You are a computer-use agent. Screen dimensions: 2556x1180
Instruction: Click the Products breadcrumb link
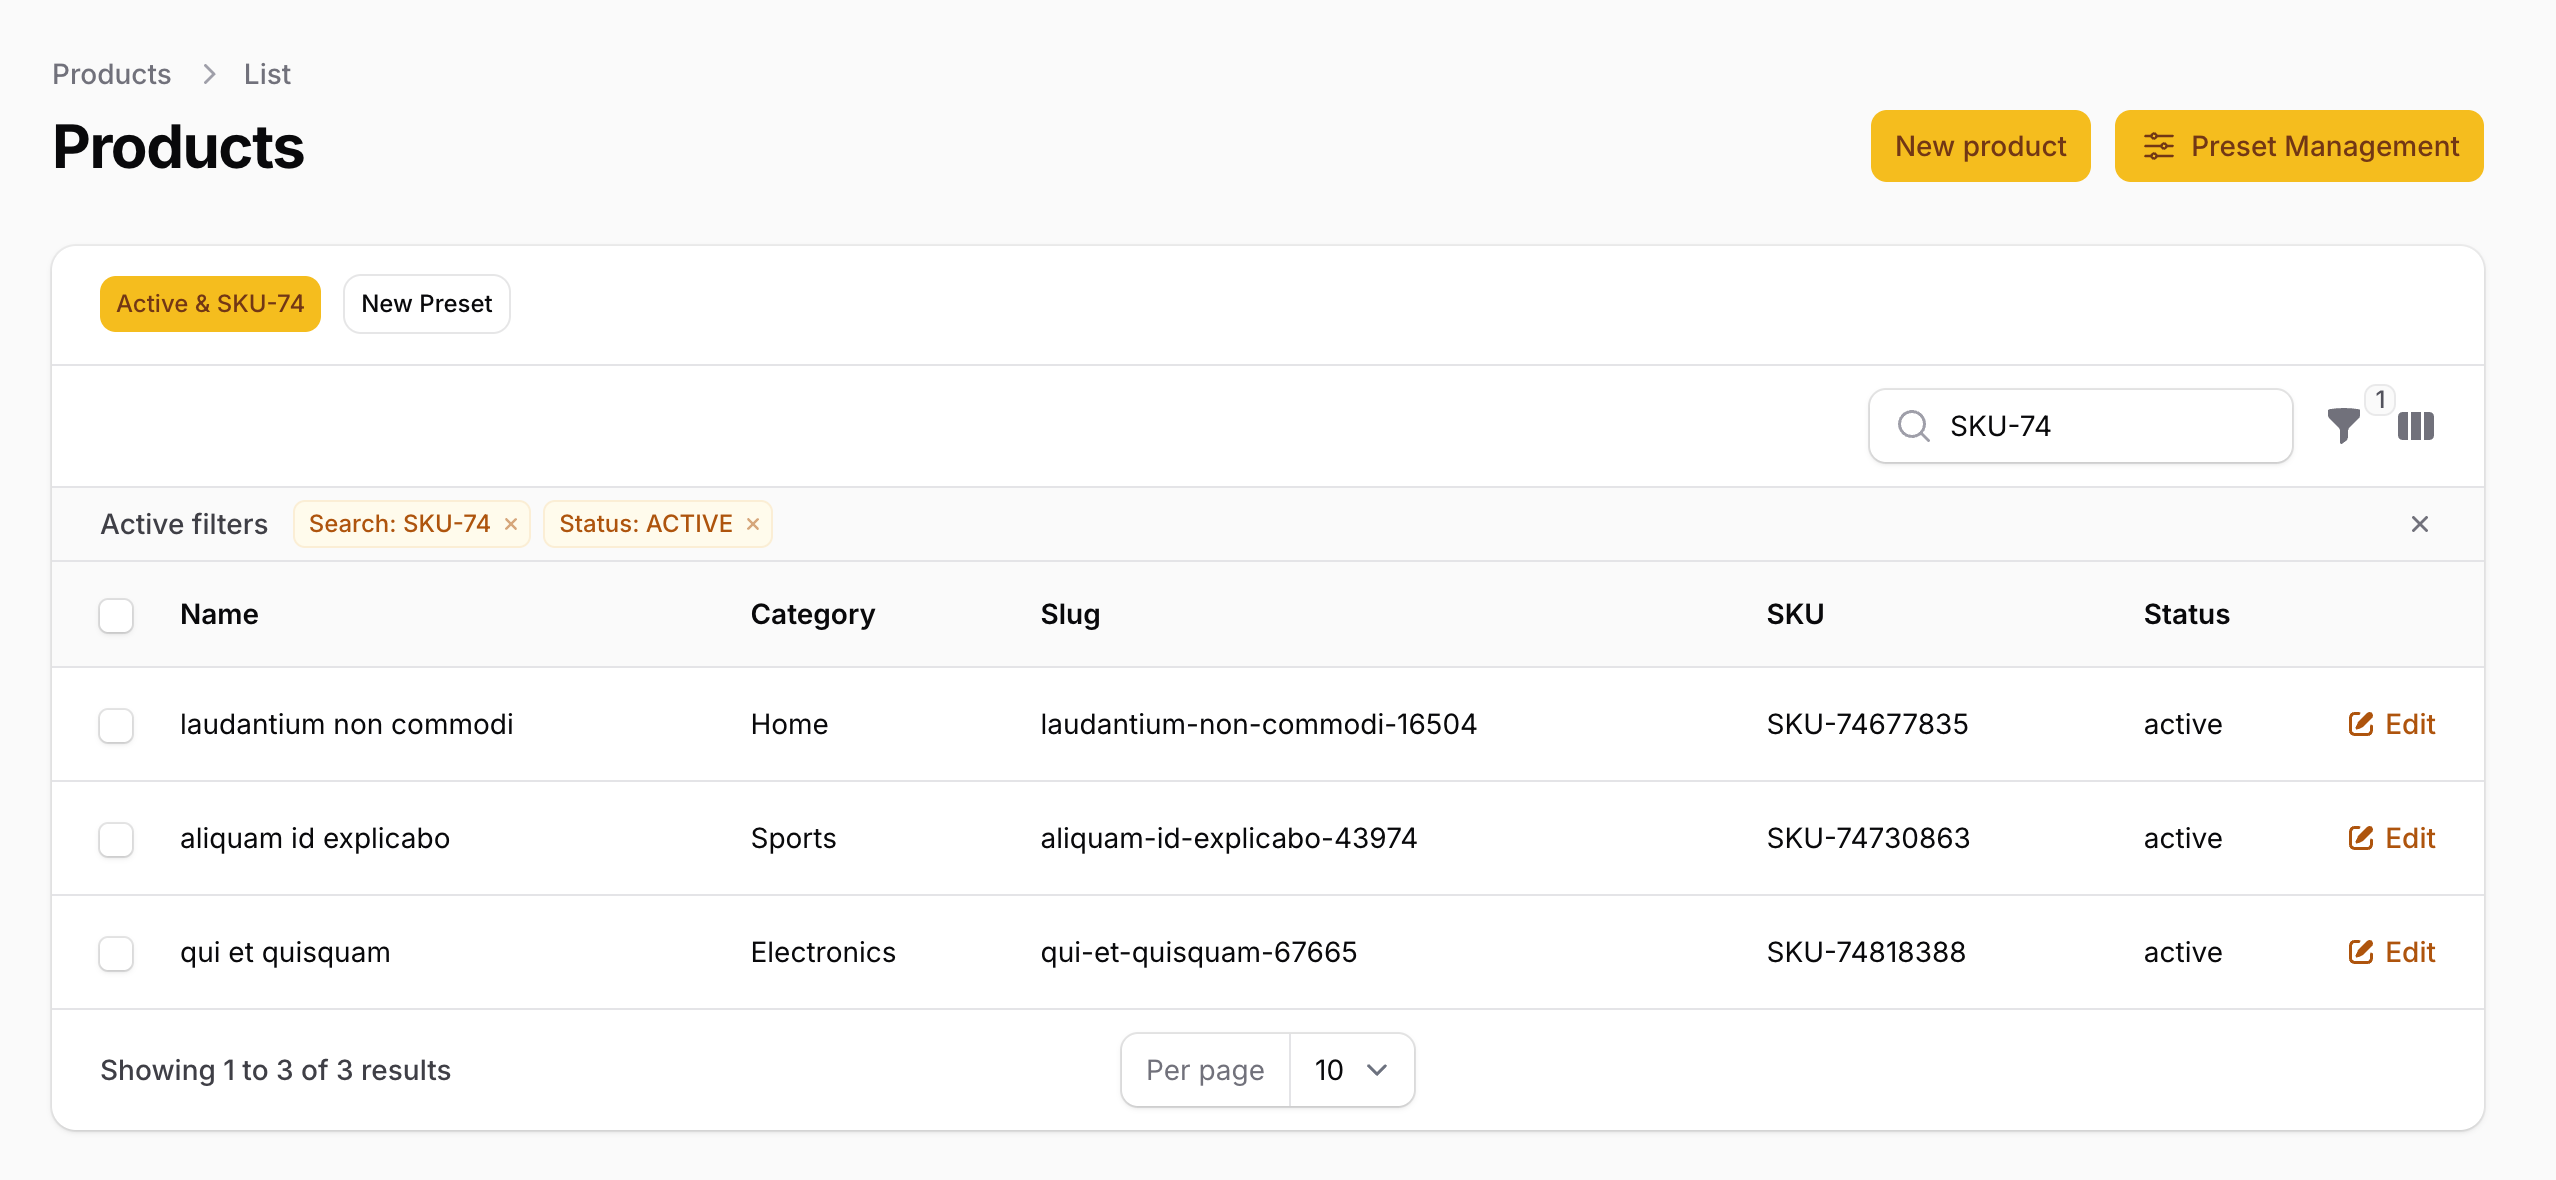click(111, 74)
